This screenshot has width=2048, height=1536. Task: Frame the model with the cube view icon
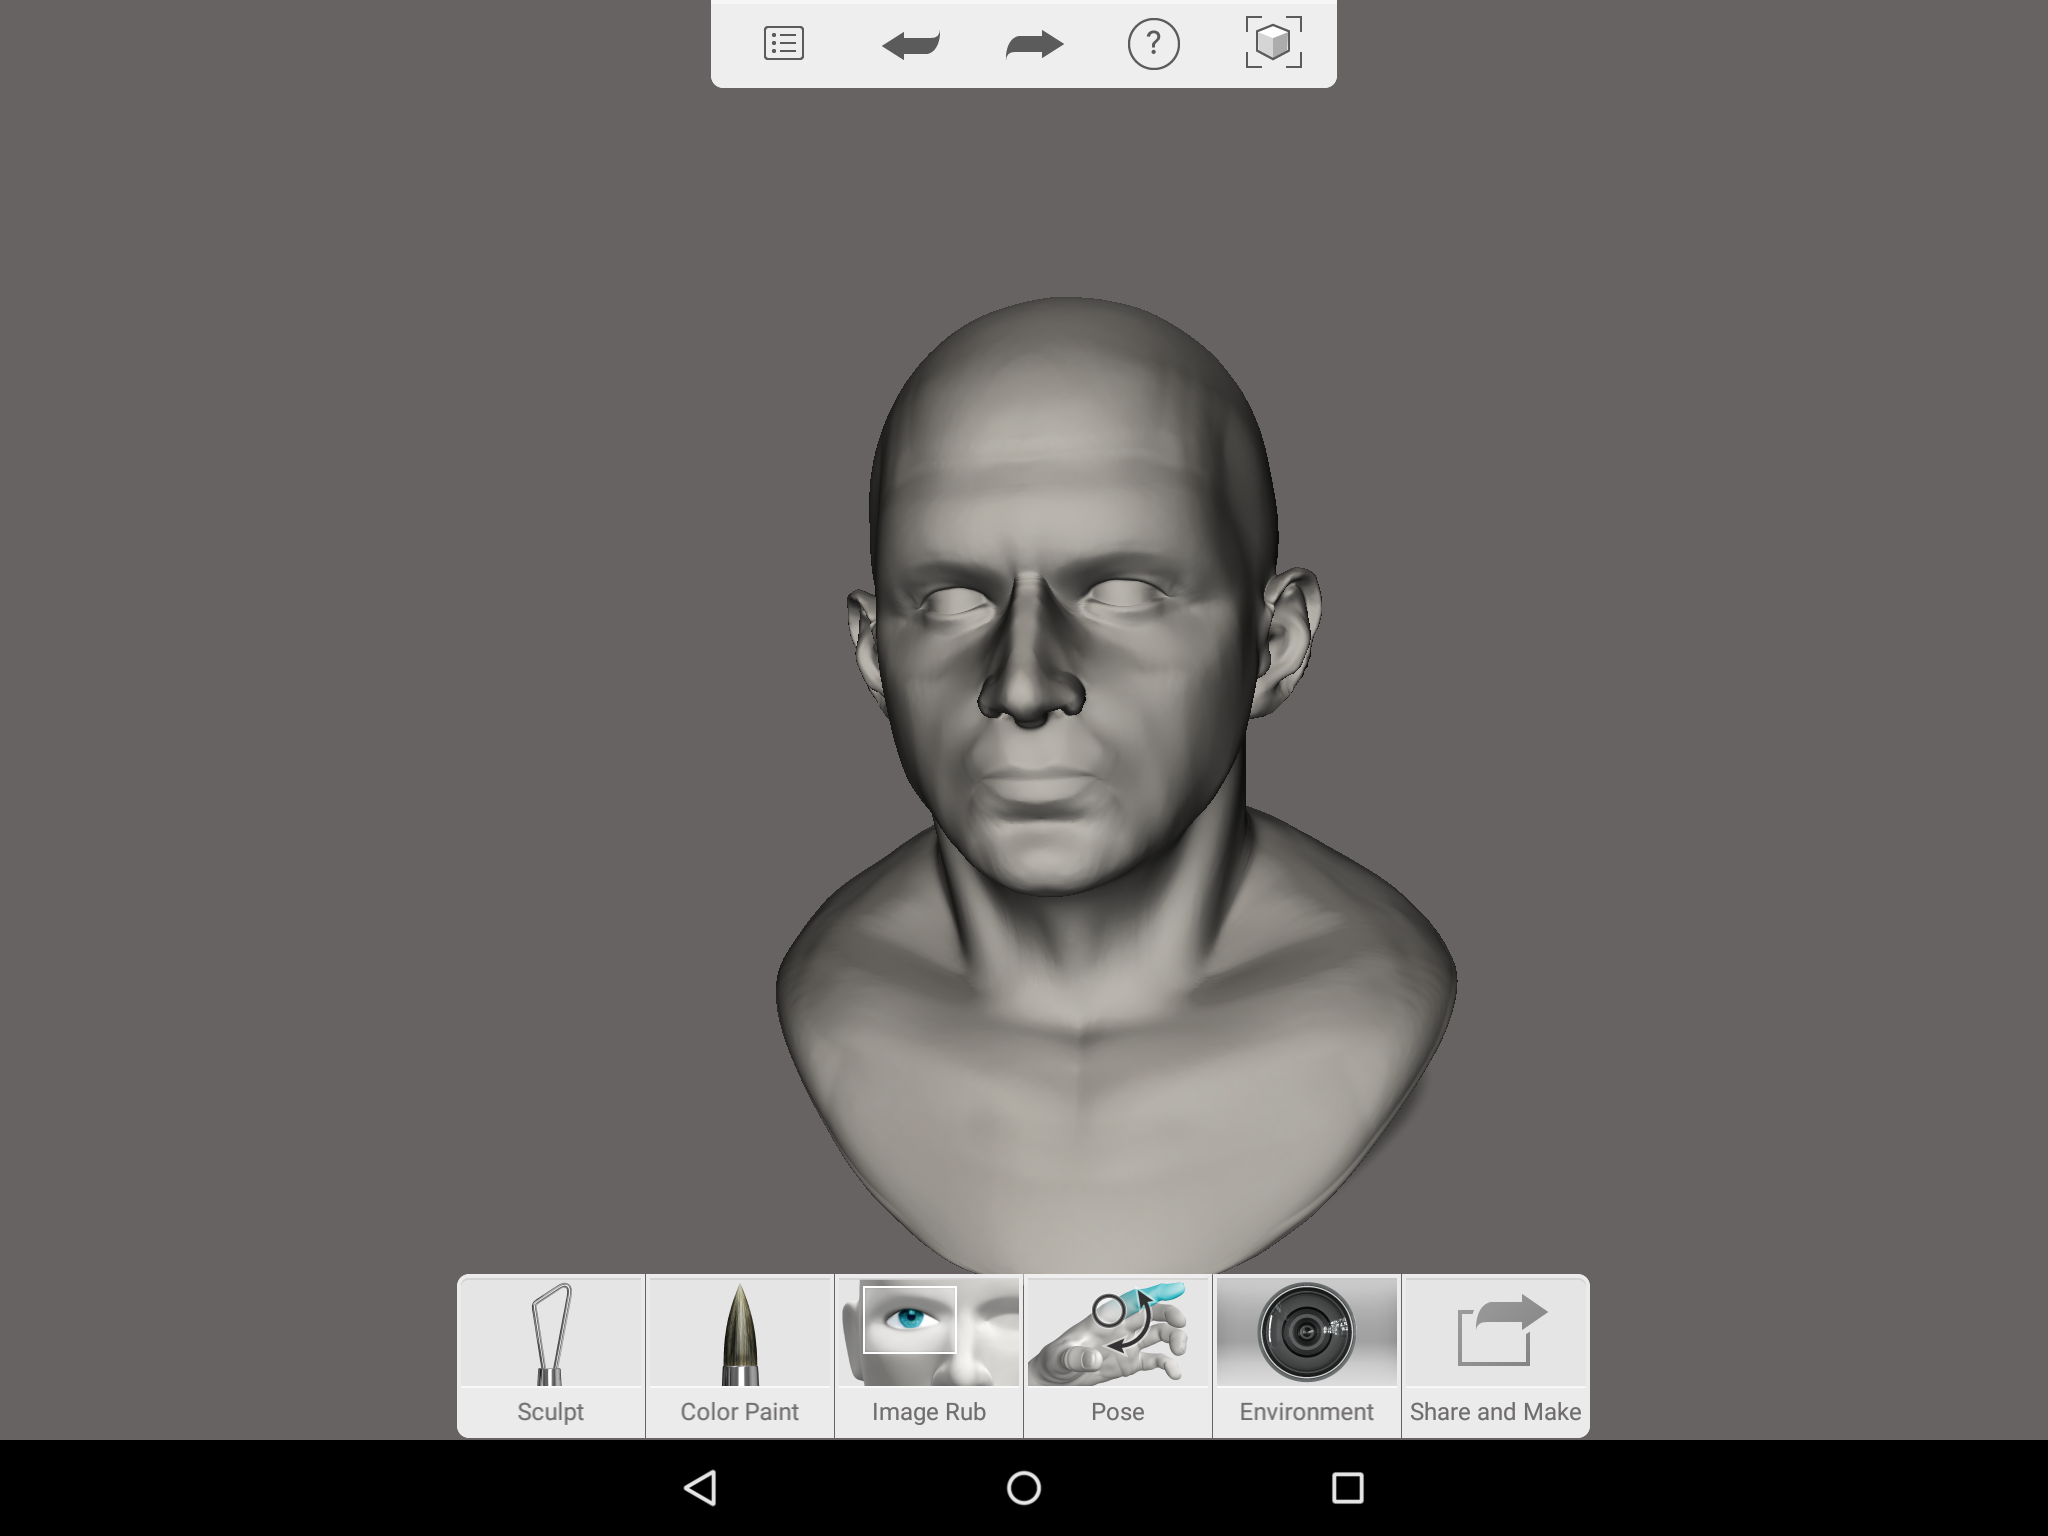(1273, 43)
